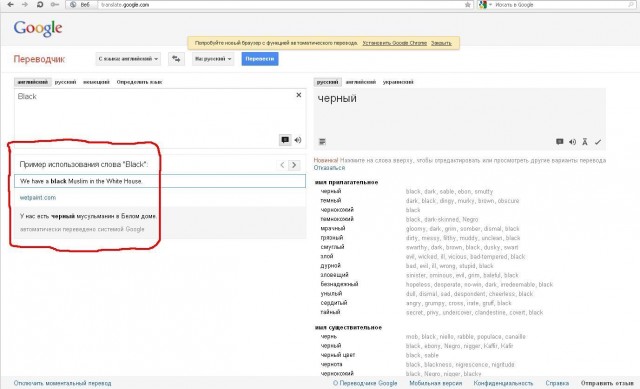Click 'Отправить отзыв' feedback link
Image resolution: width=640 pixels, height=389 pixels.
tap(607, 383)
